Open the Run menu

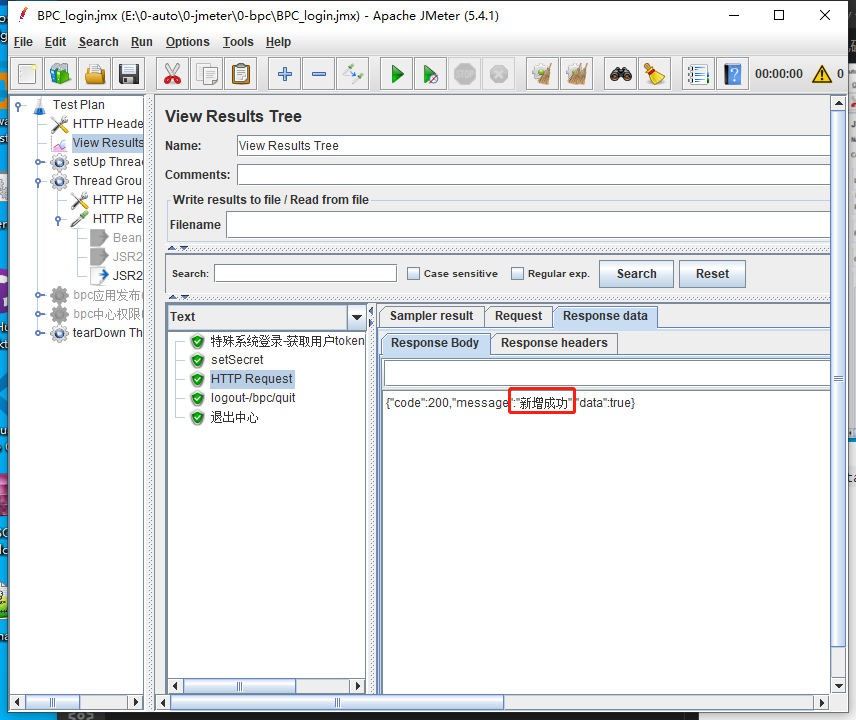point(141,42)
